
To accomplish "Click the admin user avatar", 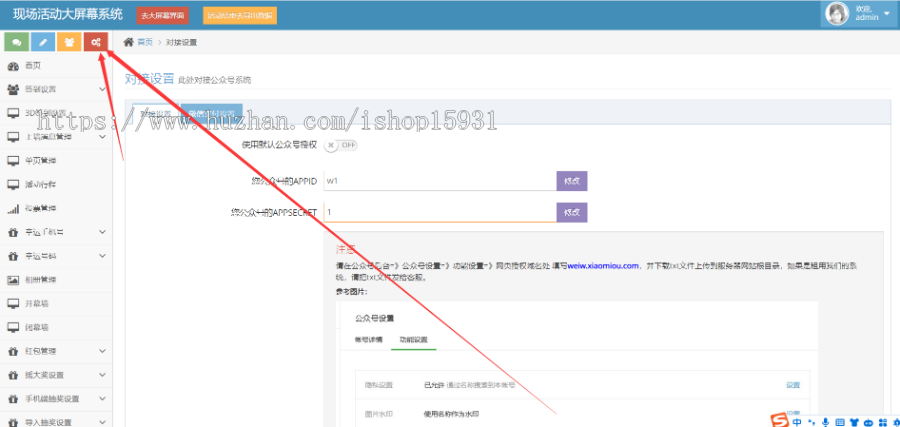I will tap(835, 13).
